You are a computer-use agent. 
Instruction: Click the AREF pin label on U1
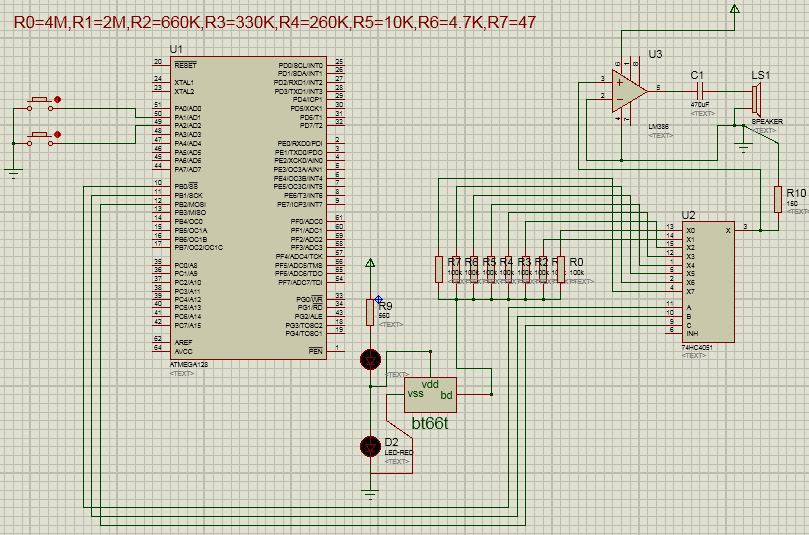[183, 342]
